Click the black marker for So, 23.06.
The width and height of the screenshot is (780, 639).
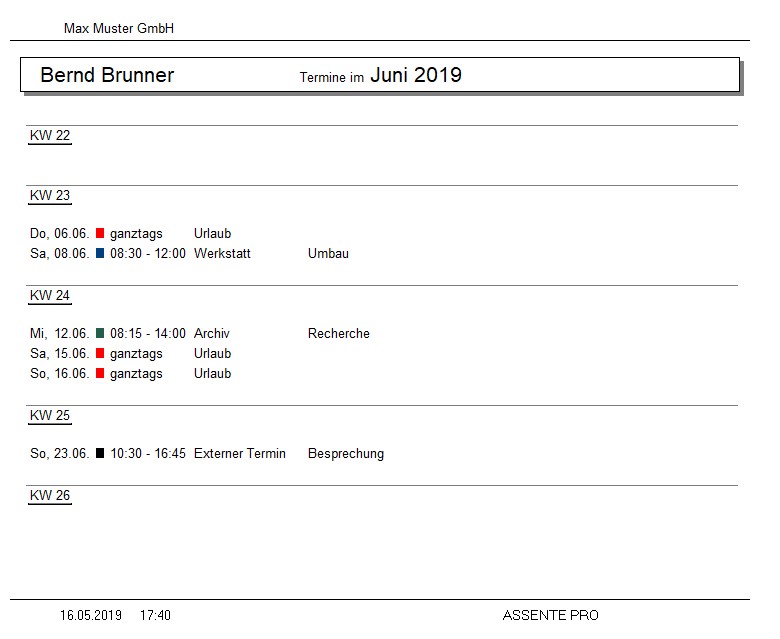100,453
